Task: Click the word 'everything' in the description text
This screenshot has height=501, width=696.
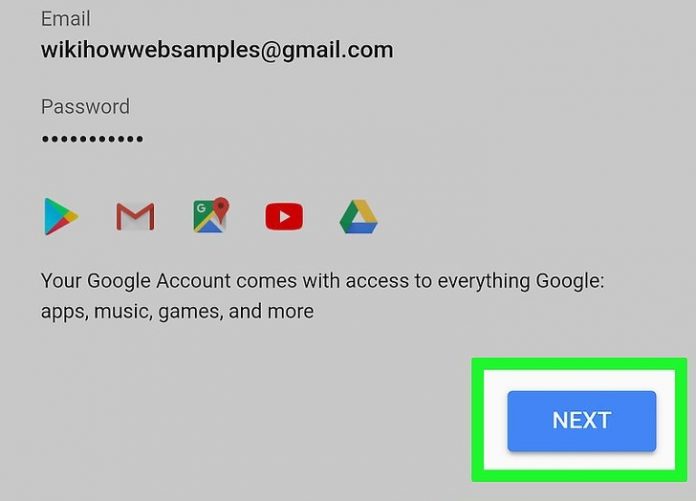Action: point(484,282)
